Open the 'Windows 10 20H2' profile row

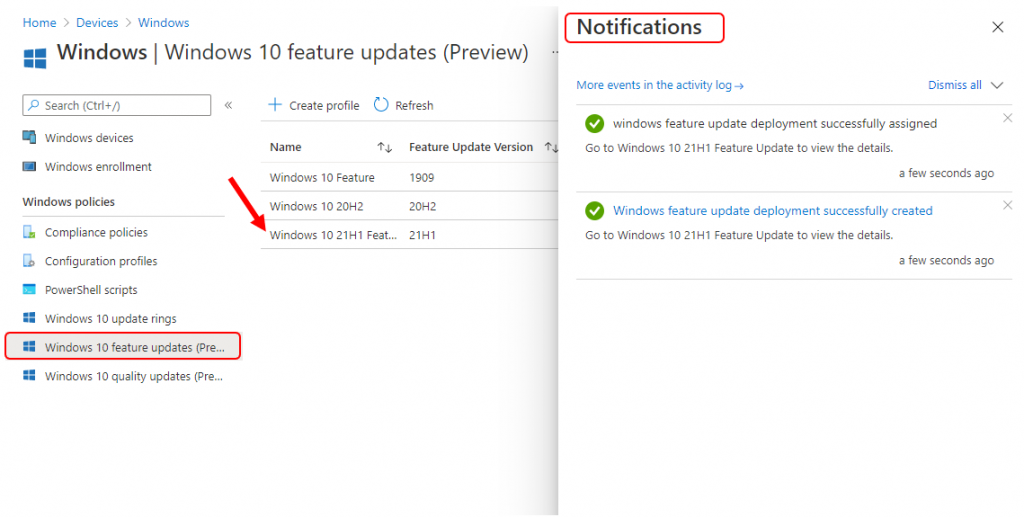coord(316,206)
